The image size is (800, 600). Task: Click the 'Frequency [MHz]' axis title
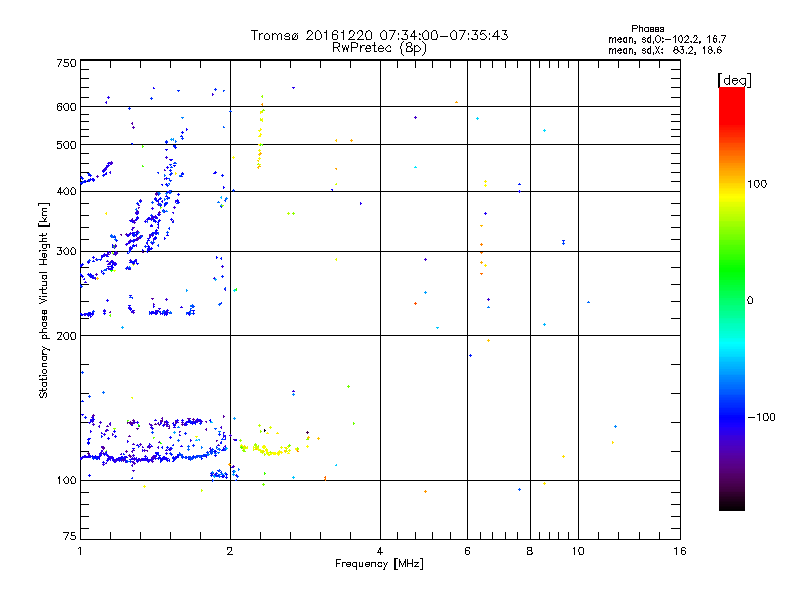click(379, 564)
